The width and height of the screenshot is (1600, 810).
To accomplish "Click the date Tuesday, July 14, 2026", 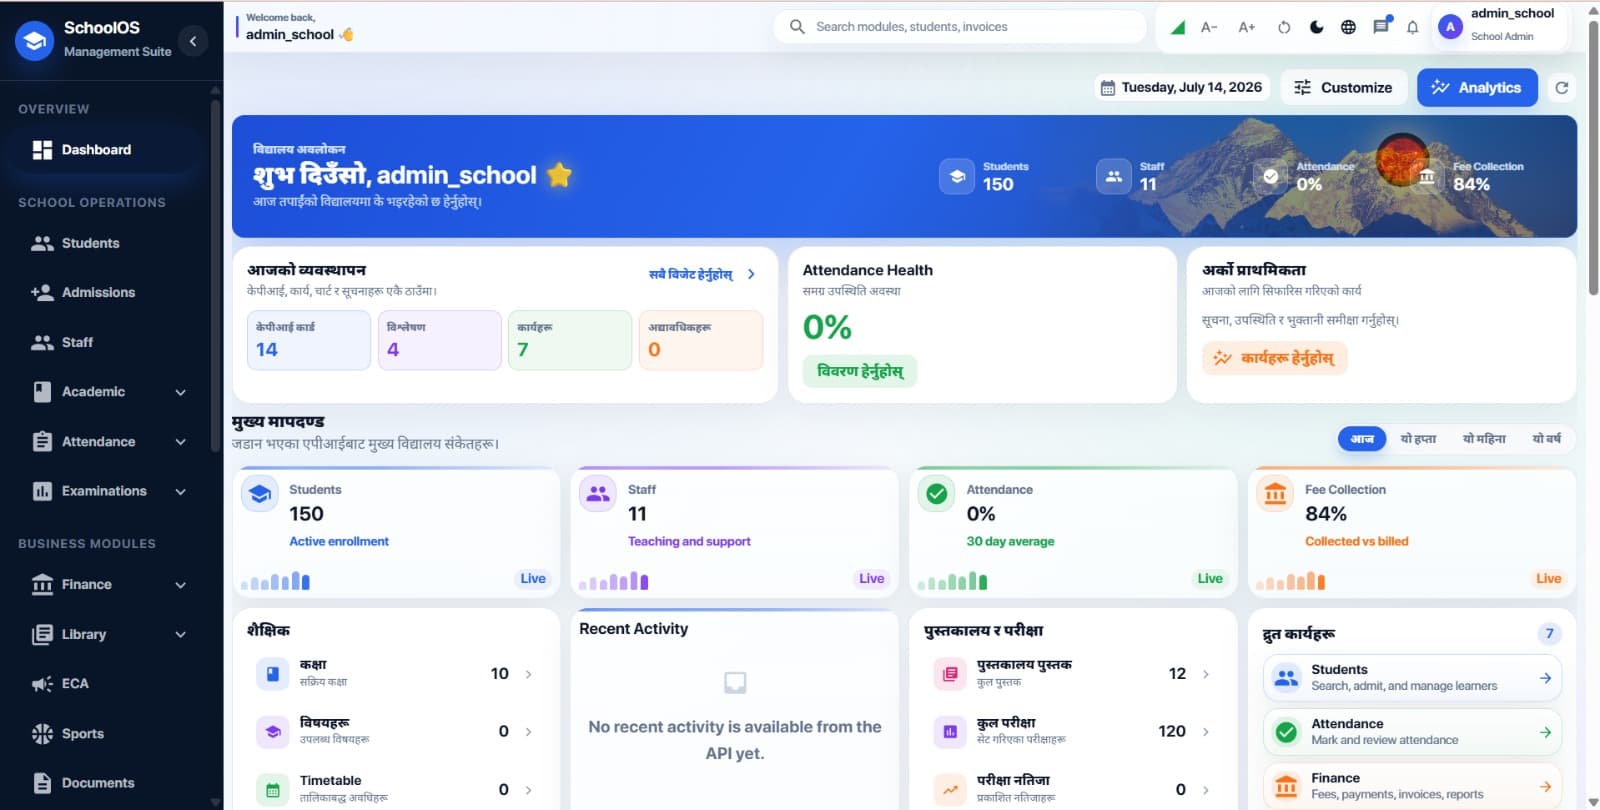I will (1182, 88).
